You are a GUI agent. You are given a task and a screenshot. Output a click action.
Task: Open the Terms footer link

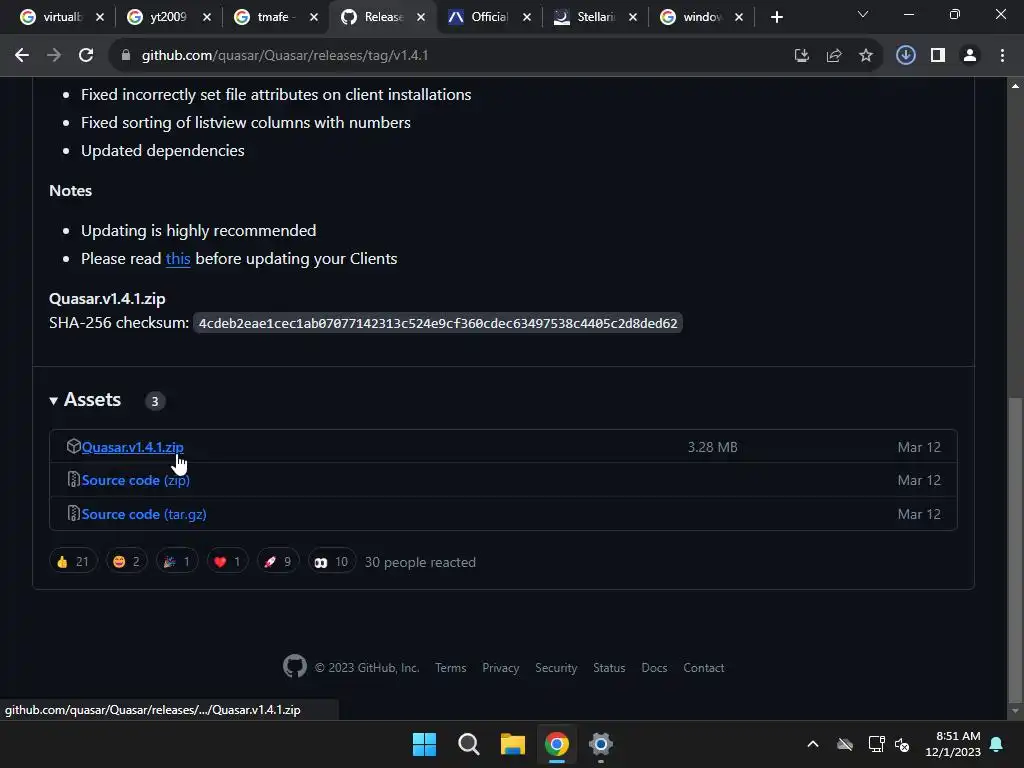tap(451, 668)
